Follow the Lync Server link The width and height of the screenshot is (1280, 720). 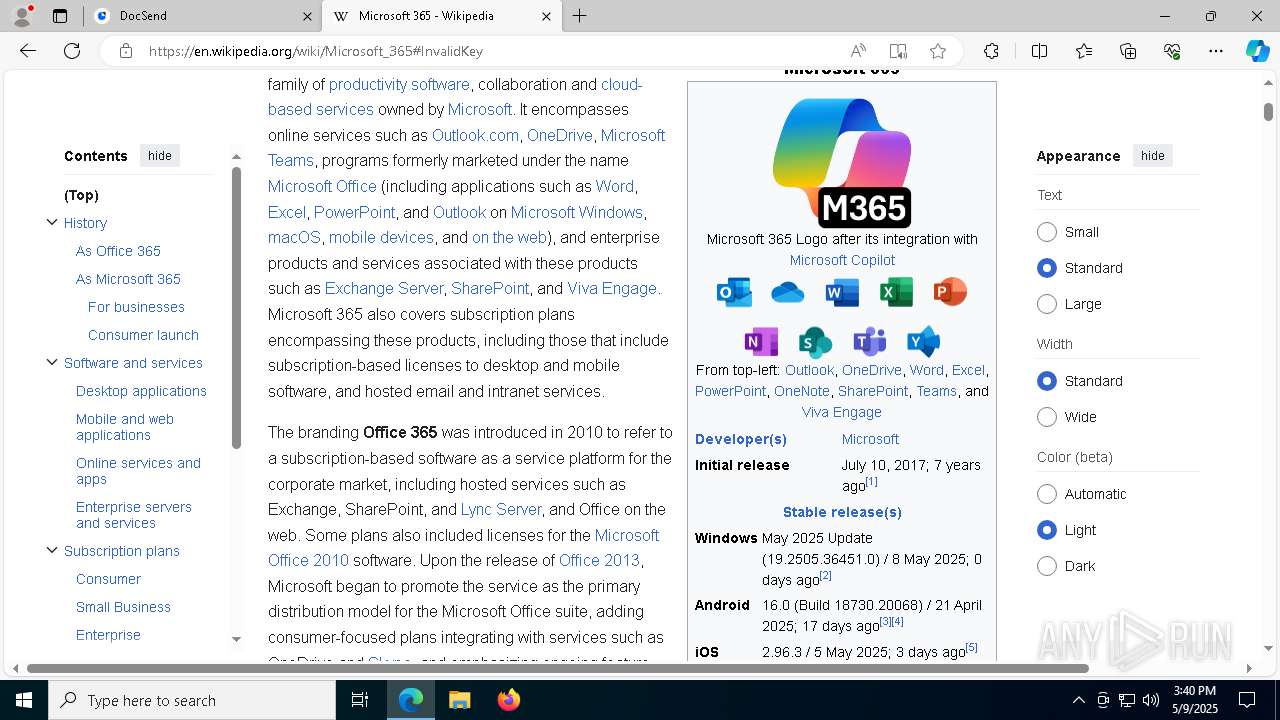(501, 509)
